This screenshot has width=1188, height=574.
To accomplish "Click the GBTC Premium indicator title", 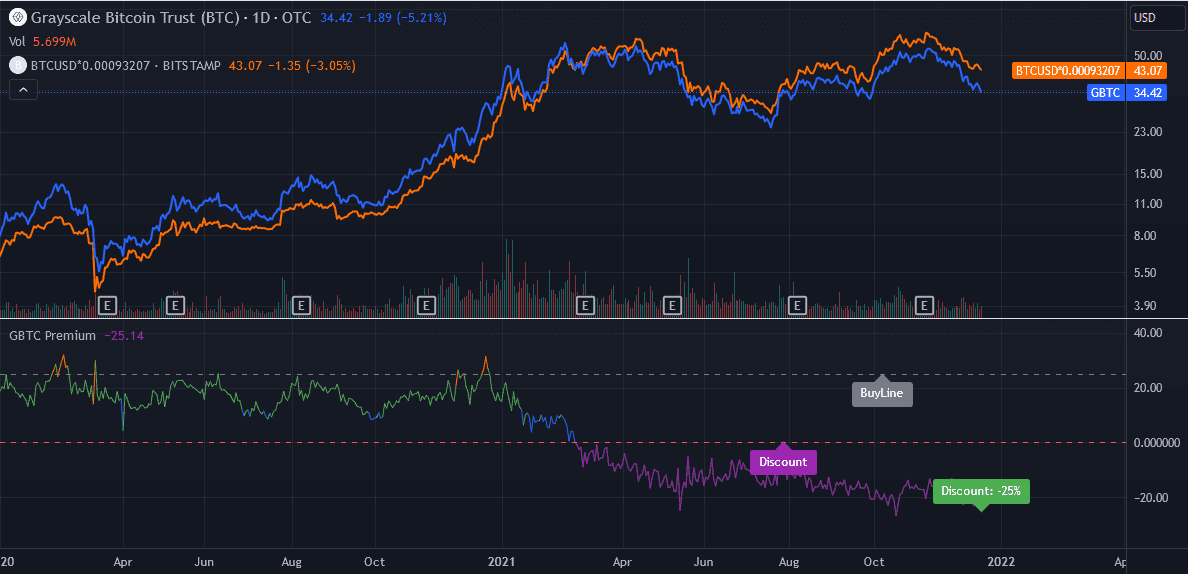I will (x=53, y=335).
